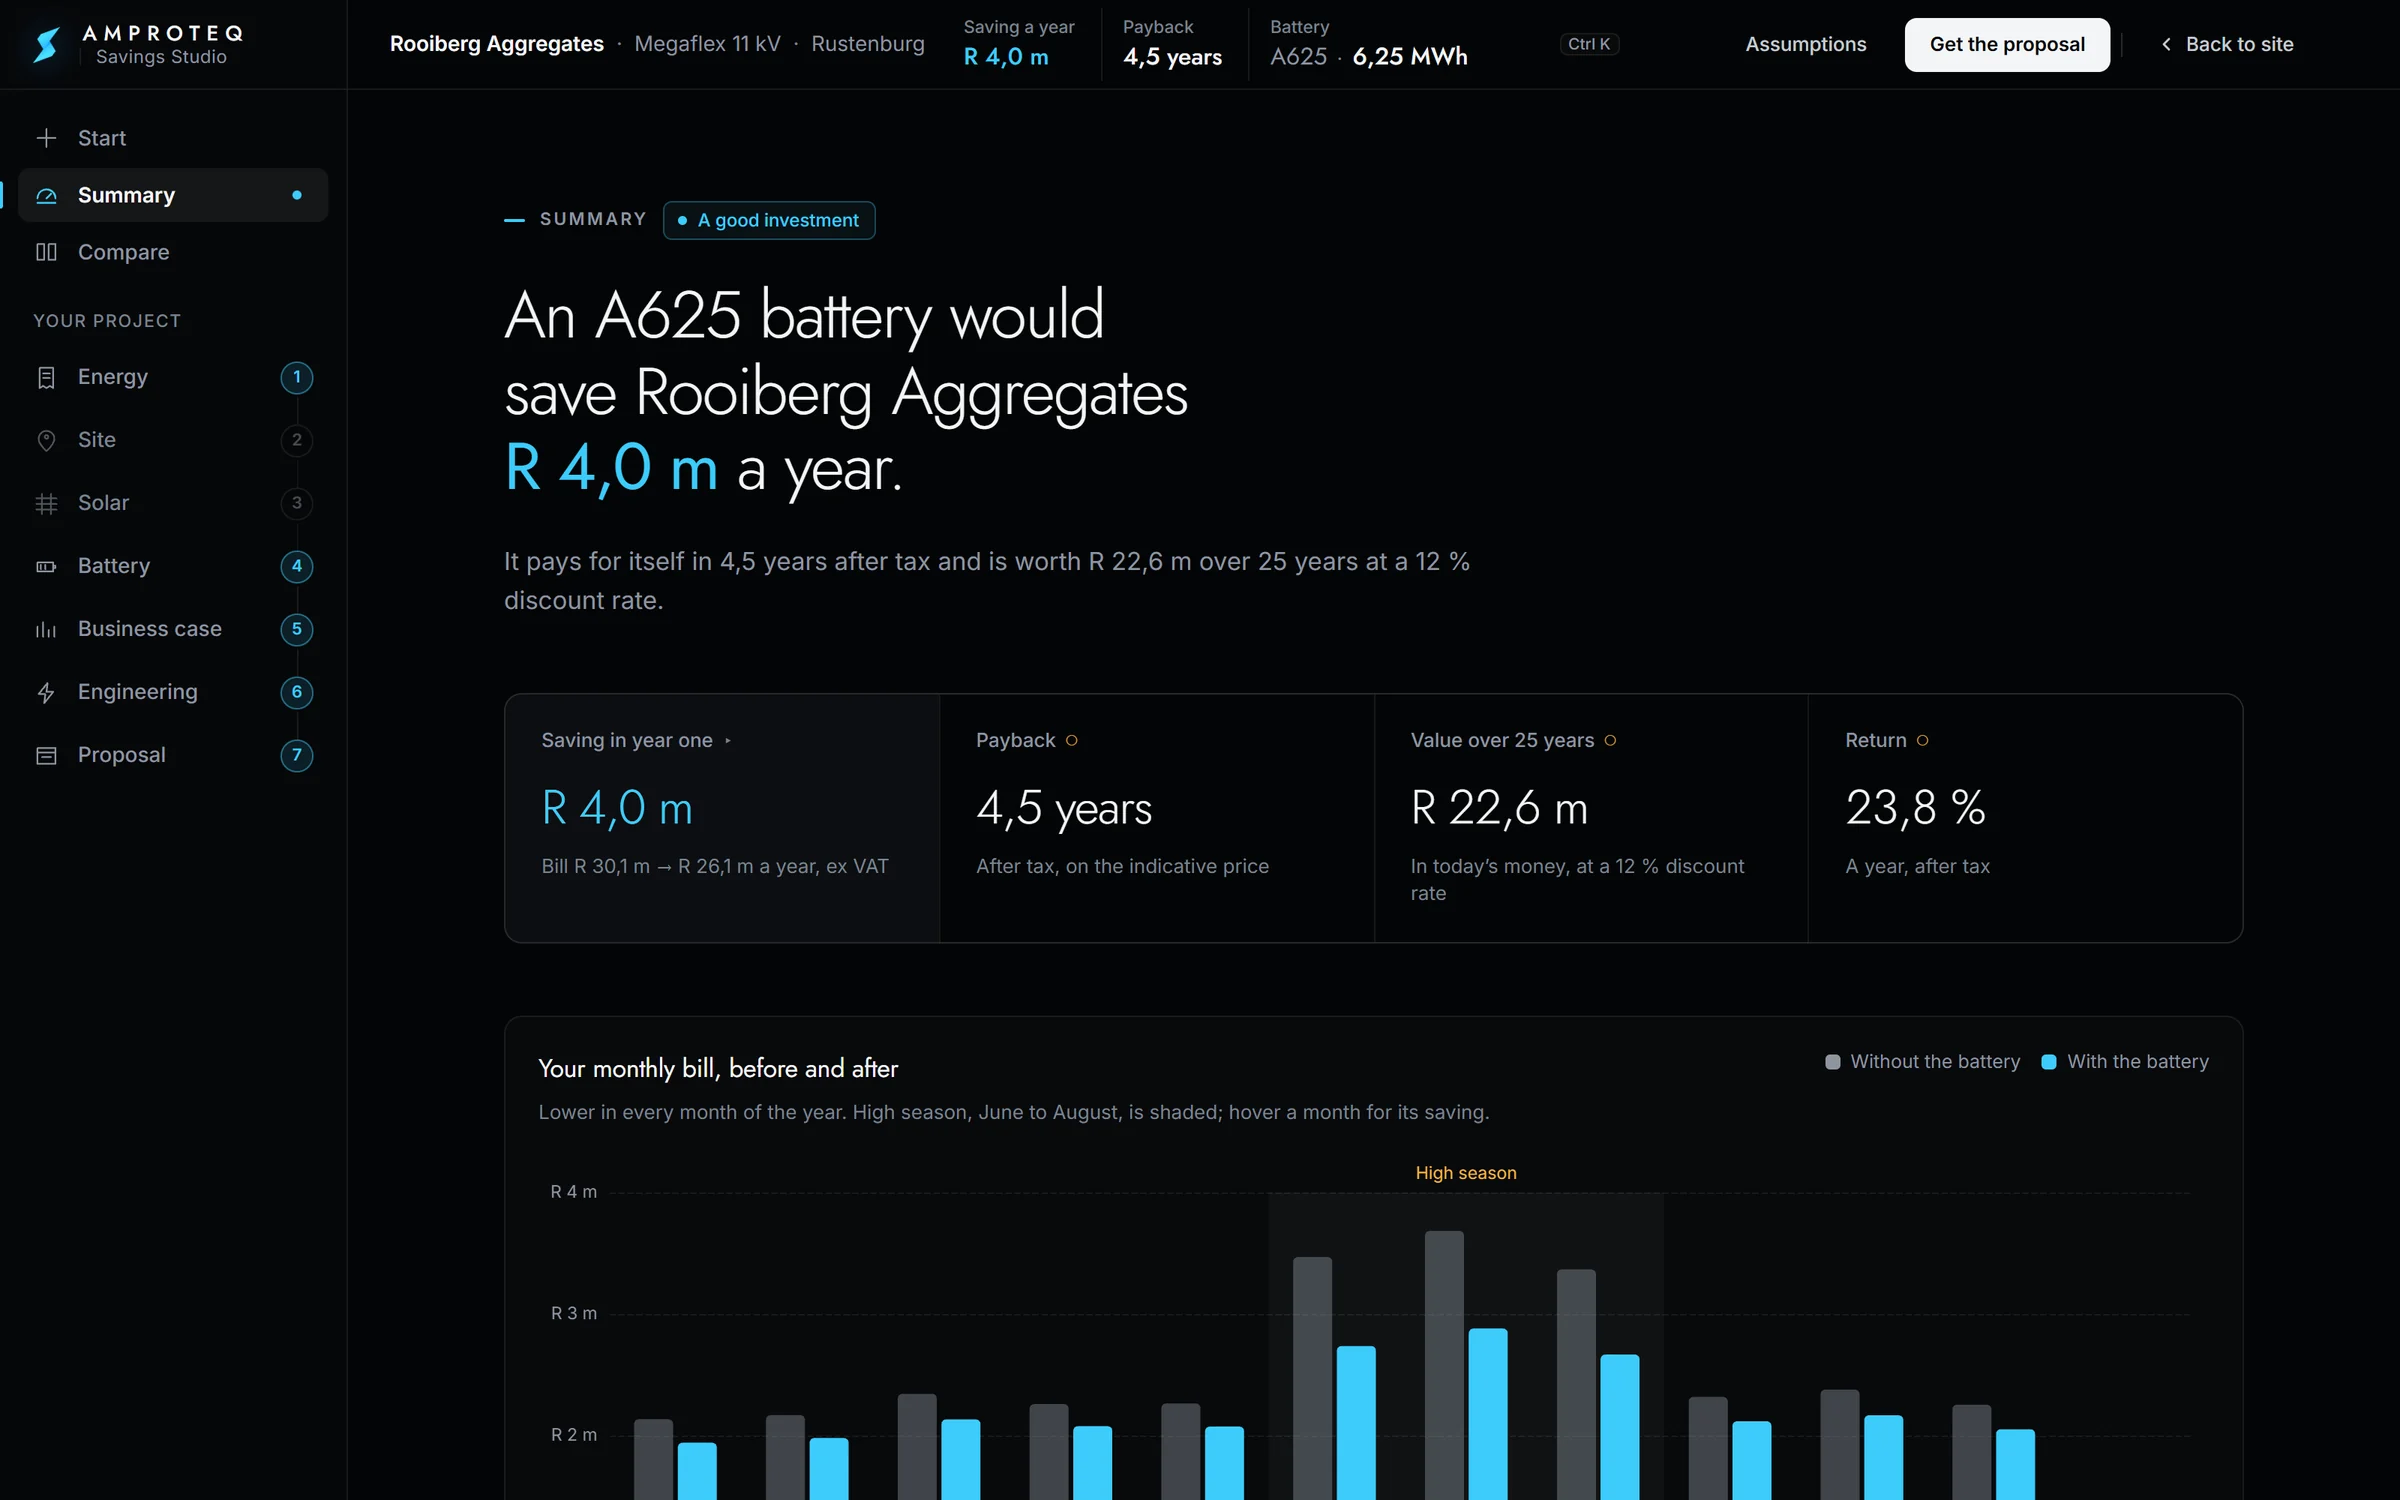Click the Payback 4,5 years header stat
2400x1500 pixels.
[x=1172, y=44]
